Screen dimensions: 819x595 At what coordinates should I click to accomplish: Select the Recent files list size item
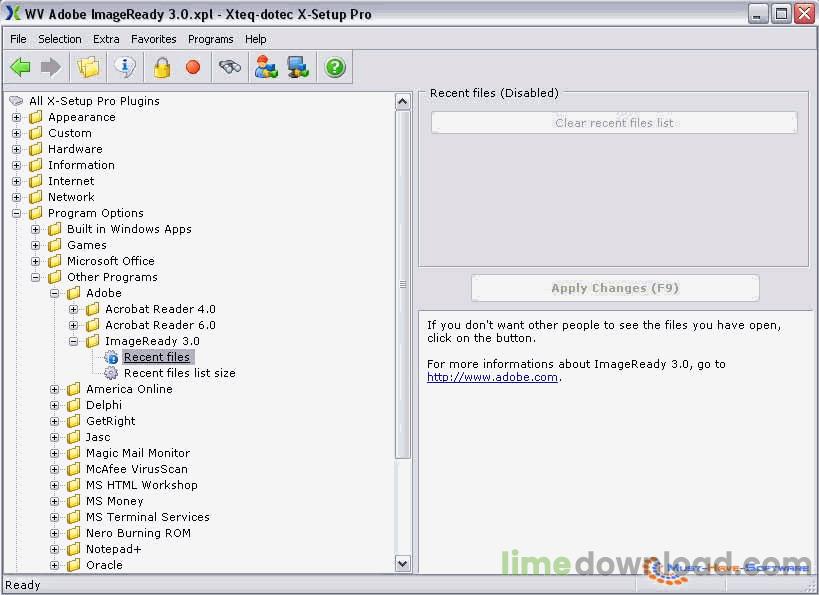tap(179, 373)
